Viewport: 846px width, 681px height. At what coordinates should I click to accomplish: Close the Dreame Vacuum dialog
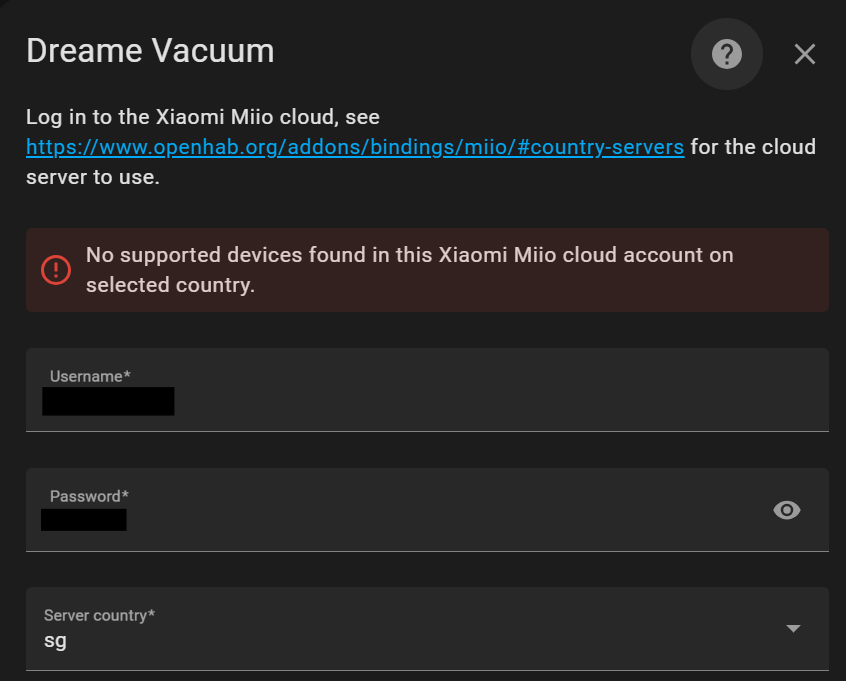(x=805, y=54)
